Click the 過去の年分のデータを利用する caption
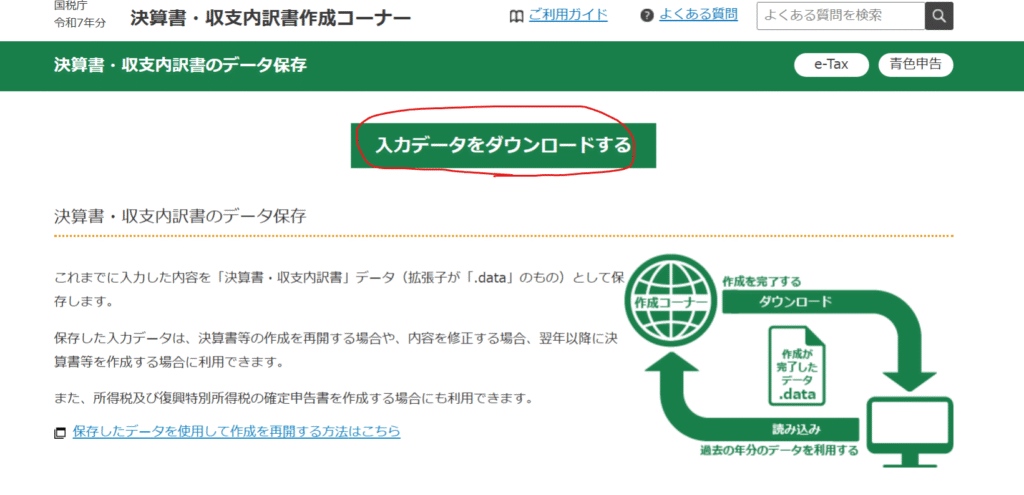The width and height of the screenshot is (1024, 495). point(779,451)
